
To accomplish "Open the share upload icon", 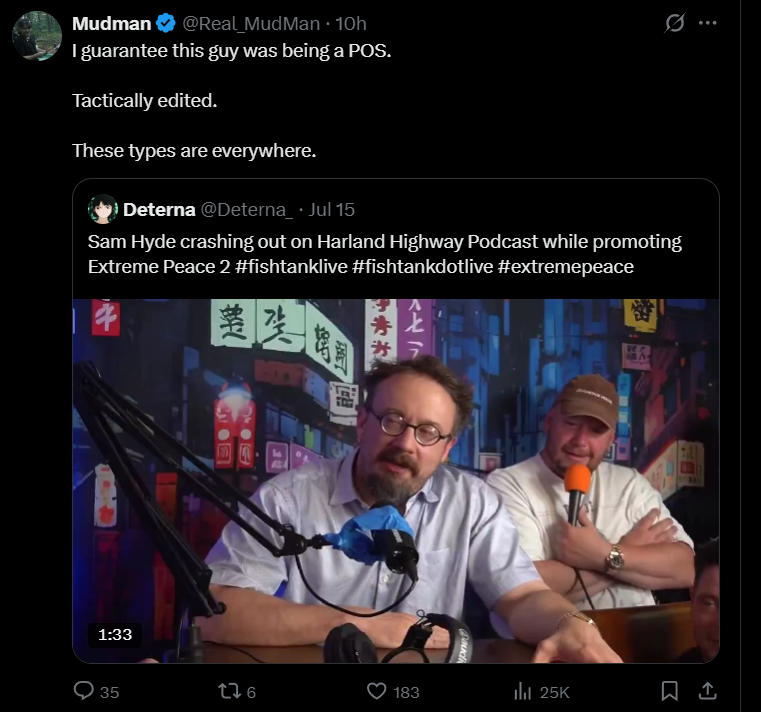I will point(708,691).
